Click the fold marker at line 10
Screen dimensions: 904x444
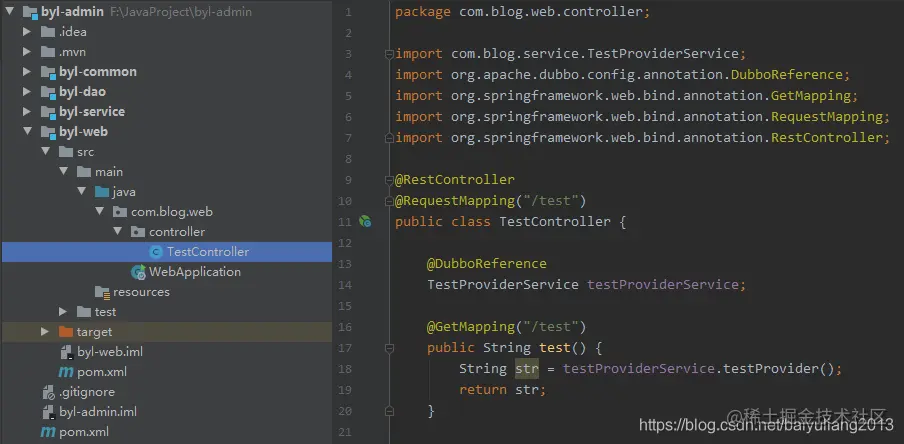point(389,201)
